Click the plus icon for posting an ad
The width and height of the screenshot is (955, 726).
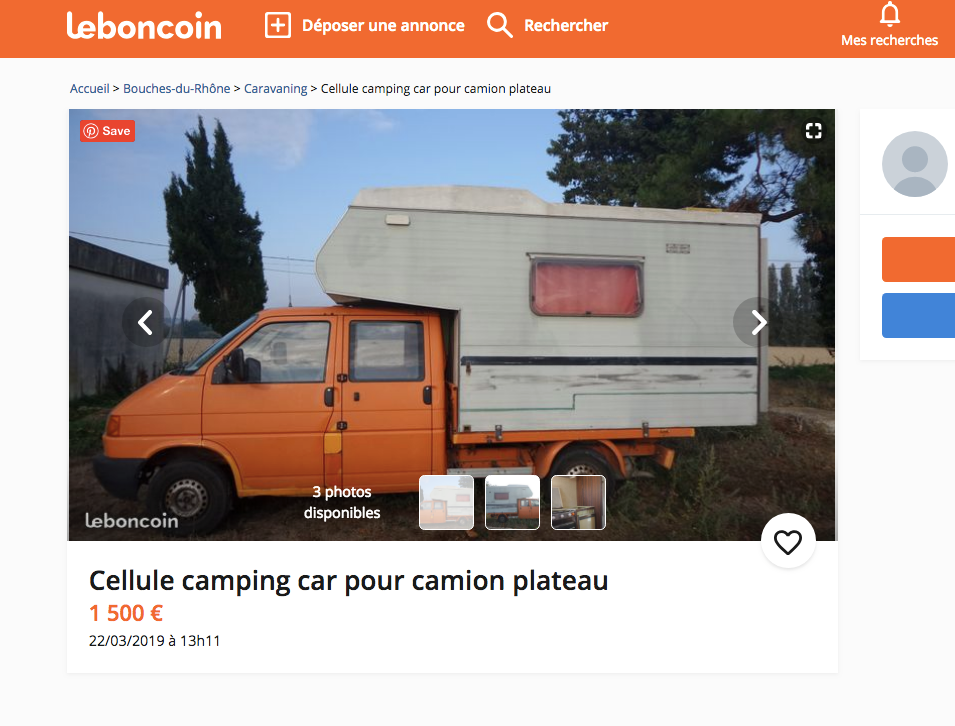(278, 26)
